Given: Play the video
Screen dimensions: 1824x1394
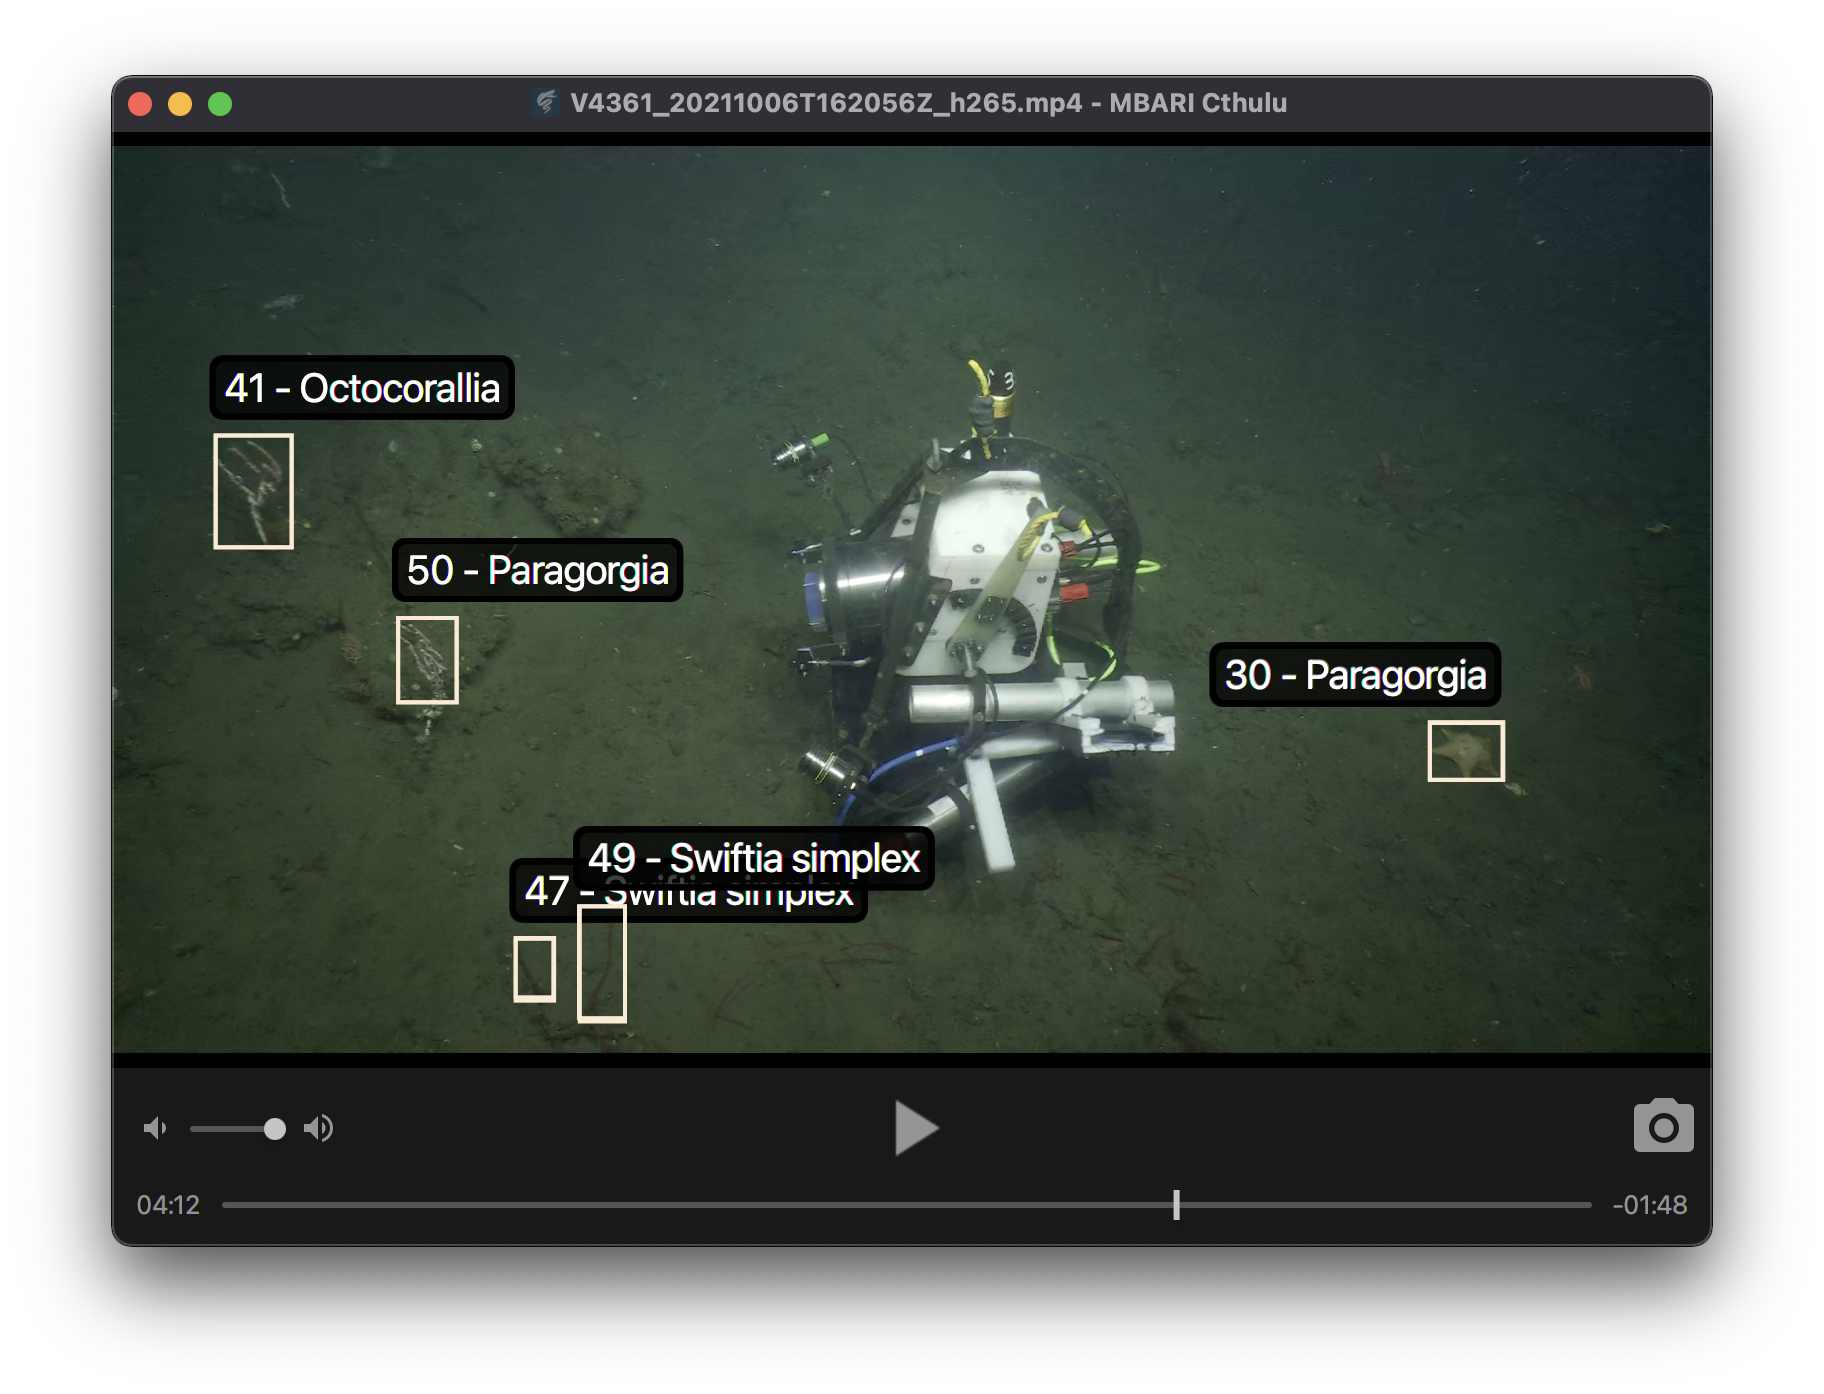Looking at the screenshot, I should point(915,1128).
